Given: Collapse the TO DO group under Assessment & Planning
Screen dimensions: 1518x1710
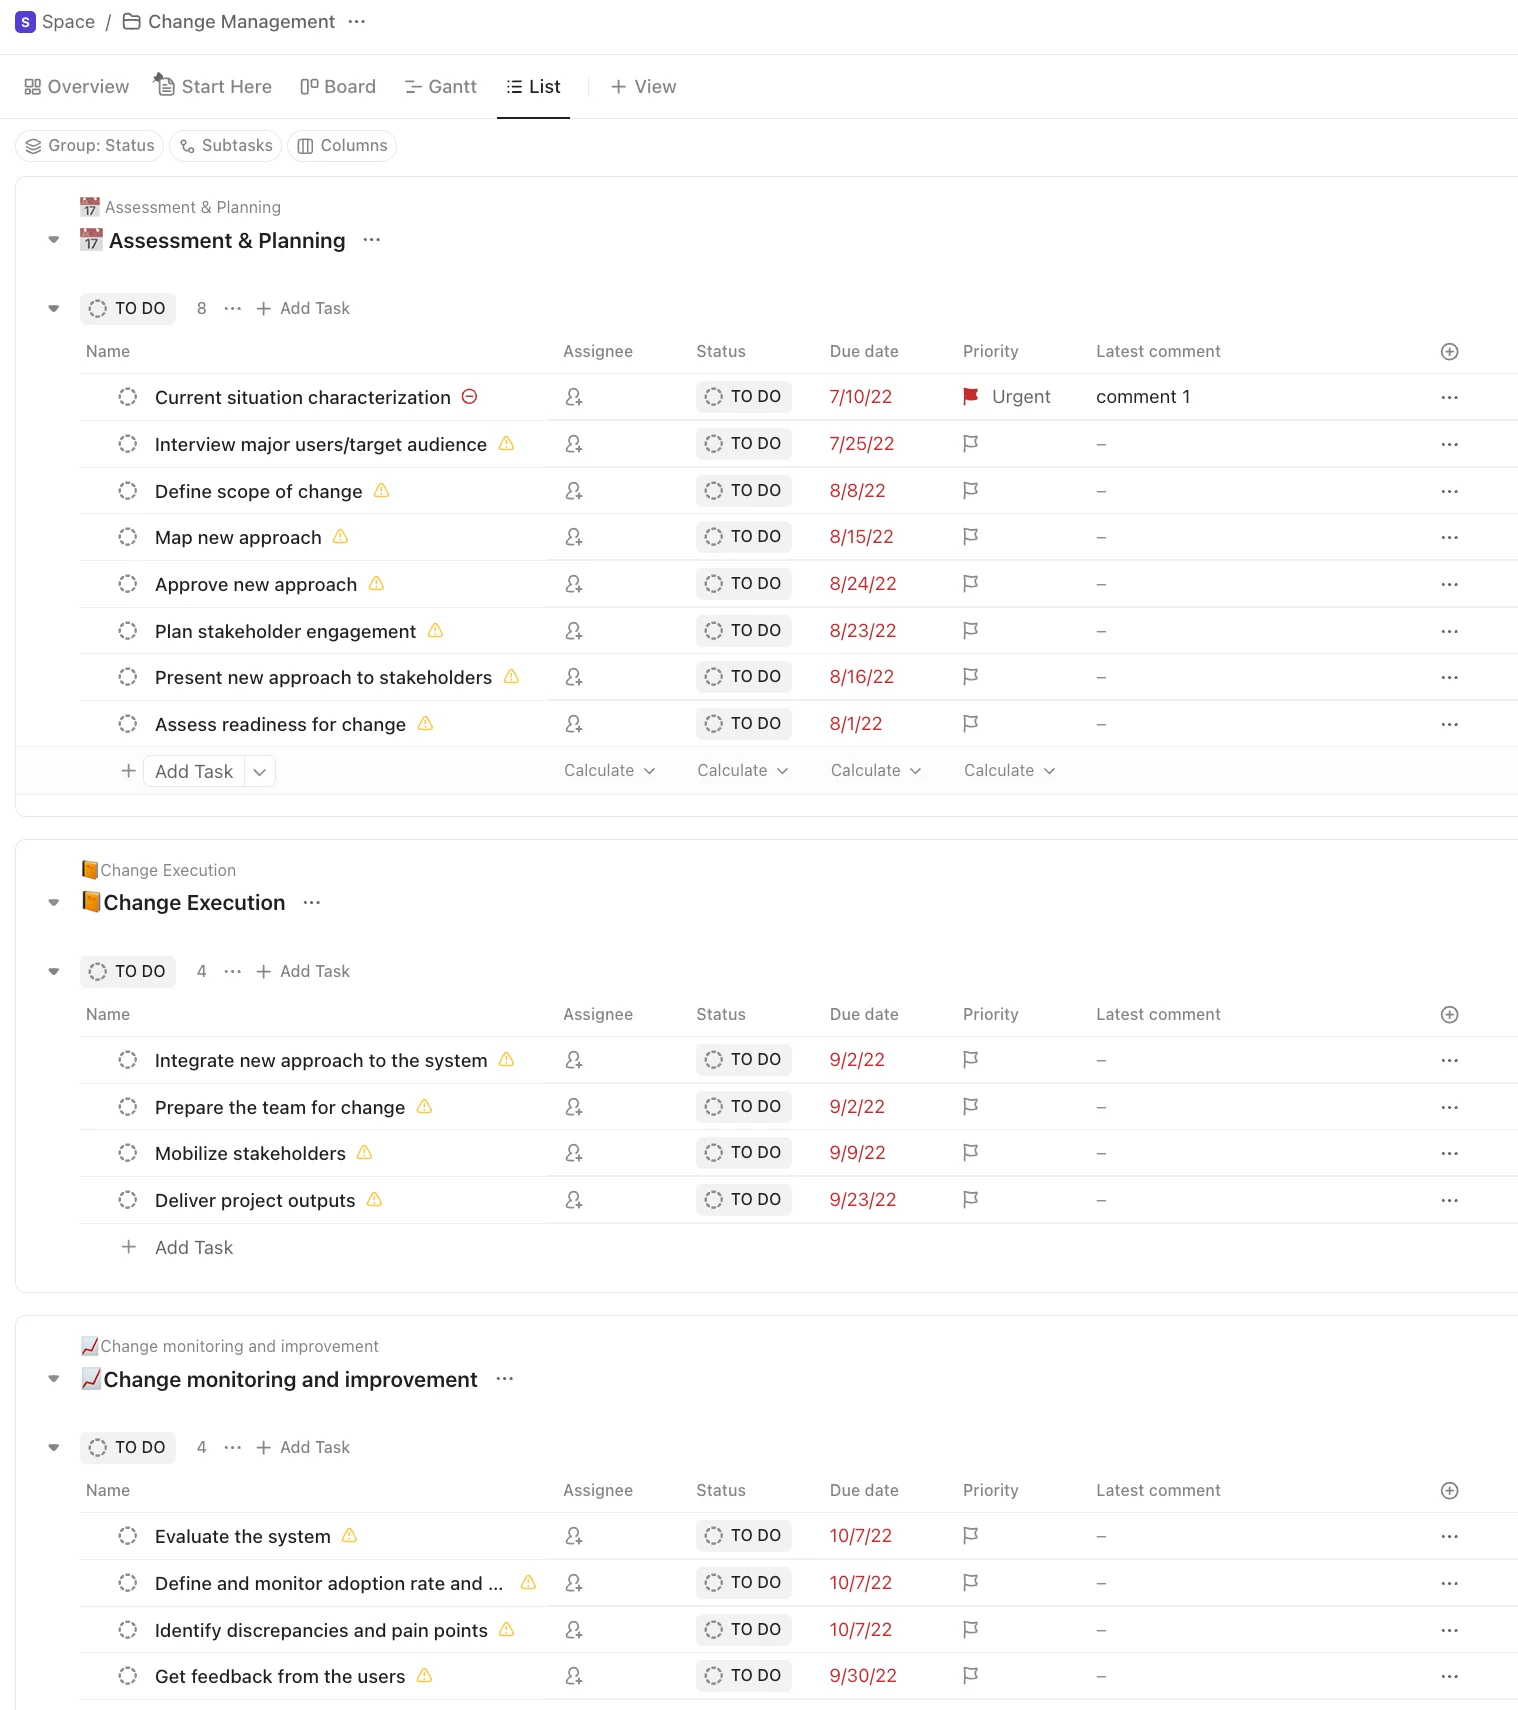Looking at the screenshot, I should 54,308.
